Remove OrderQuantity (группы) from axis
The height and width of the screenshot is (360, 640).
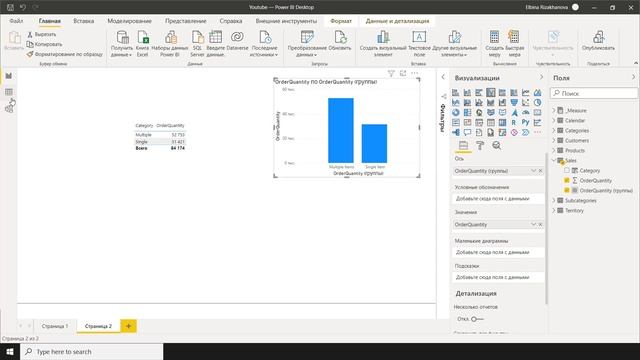click(540, 171)
